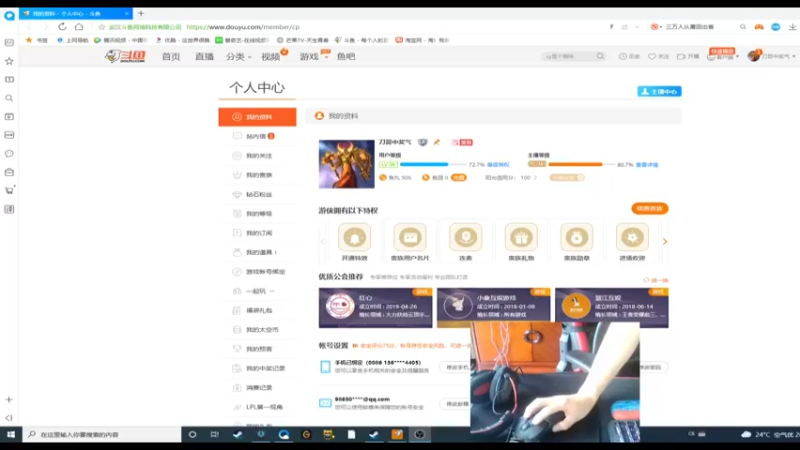This screenshot has width=800, height=450.
Task: Click the shopping cart icon in browser sidebar
Action: 9,190
